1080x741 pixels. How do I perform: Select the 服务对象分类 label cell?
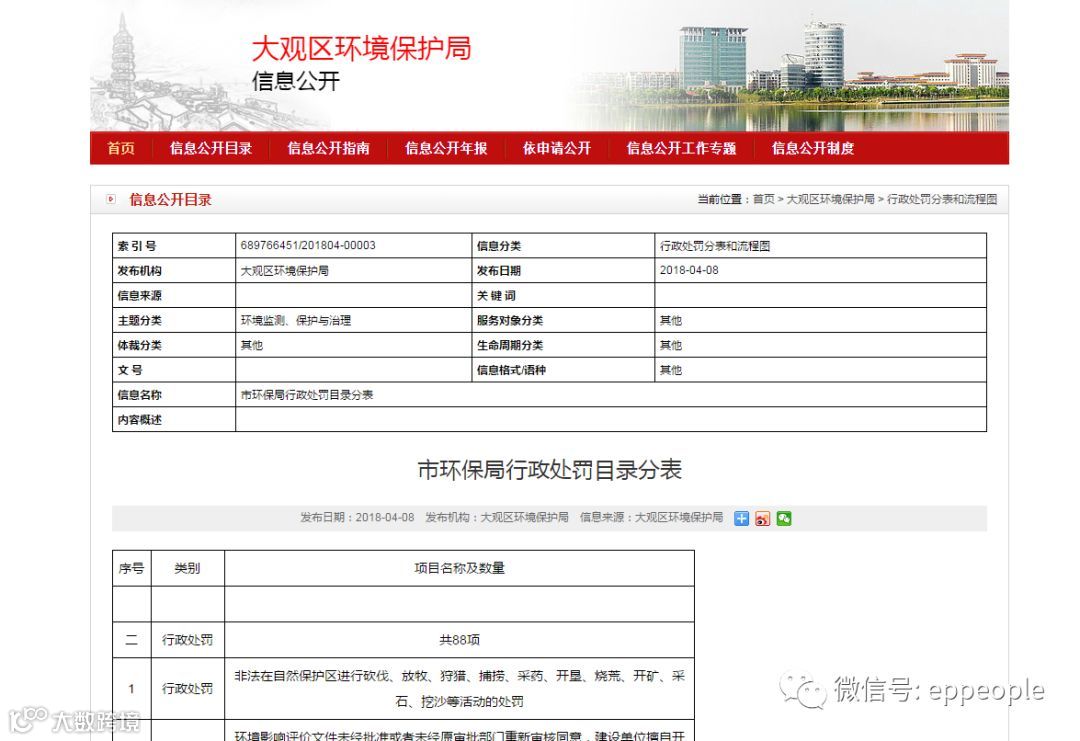[563, 320]
